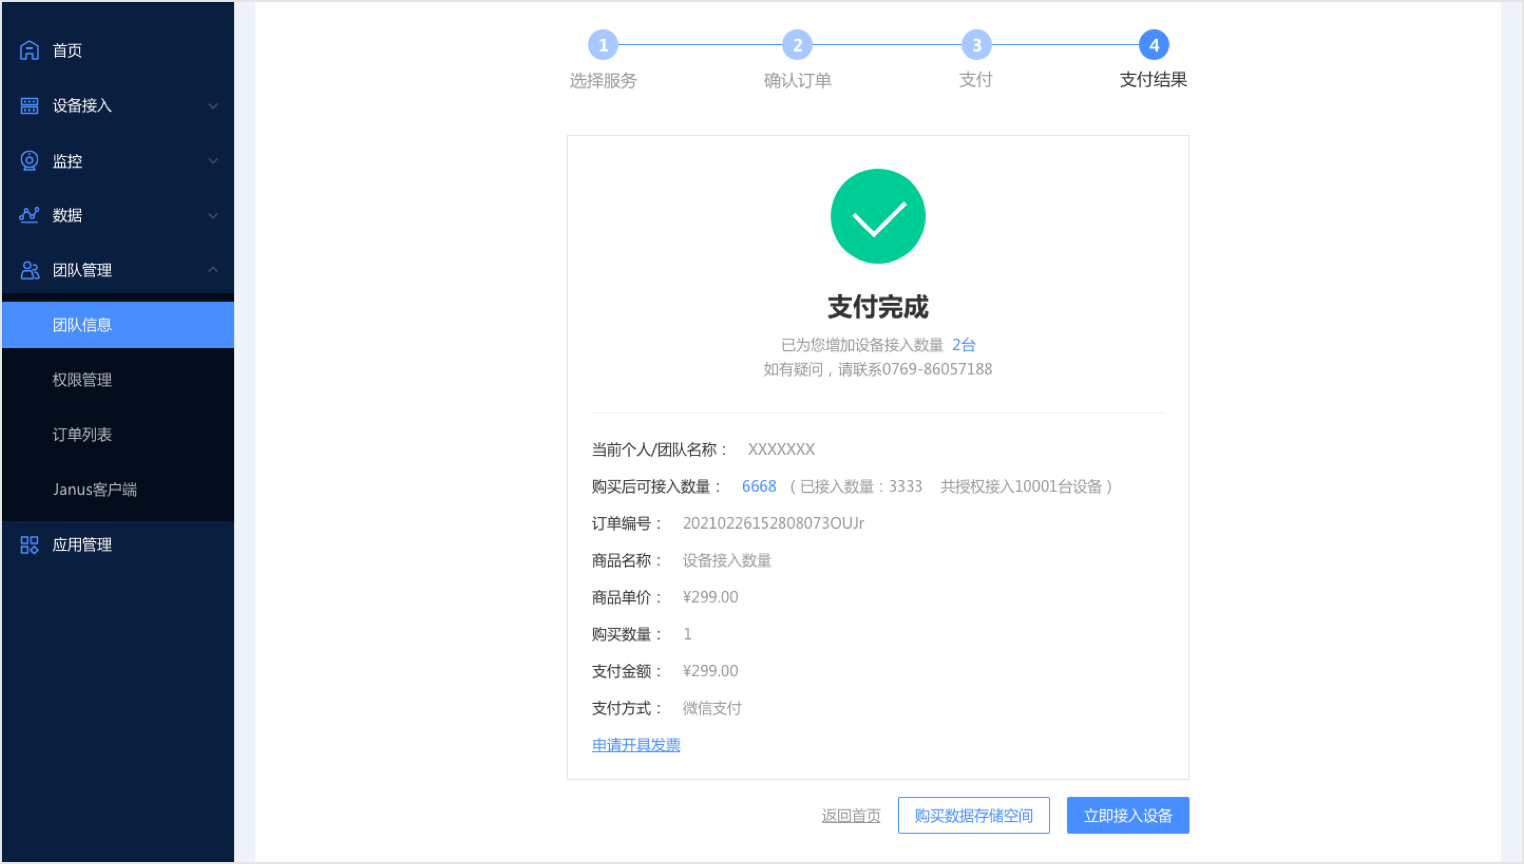Viewport: 1524px width, 864px height.
Task: Click step 2 circle 确认订单
Action: tap(797, 45)
